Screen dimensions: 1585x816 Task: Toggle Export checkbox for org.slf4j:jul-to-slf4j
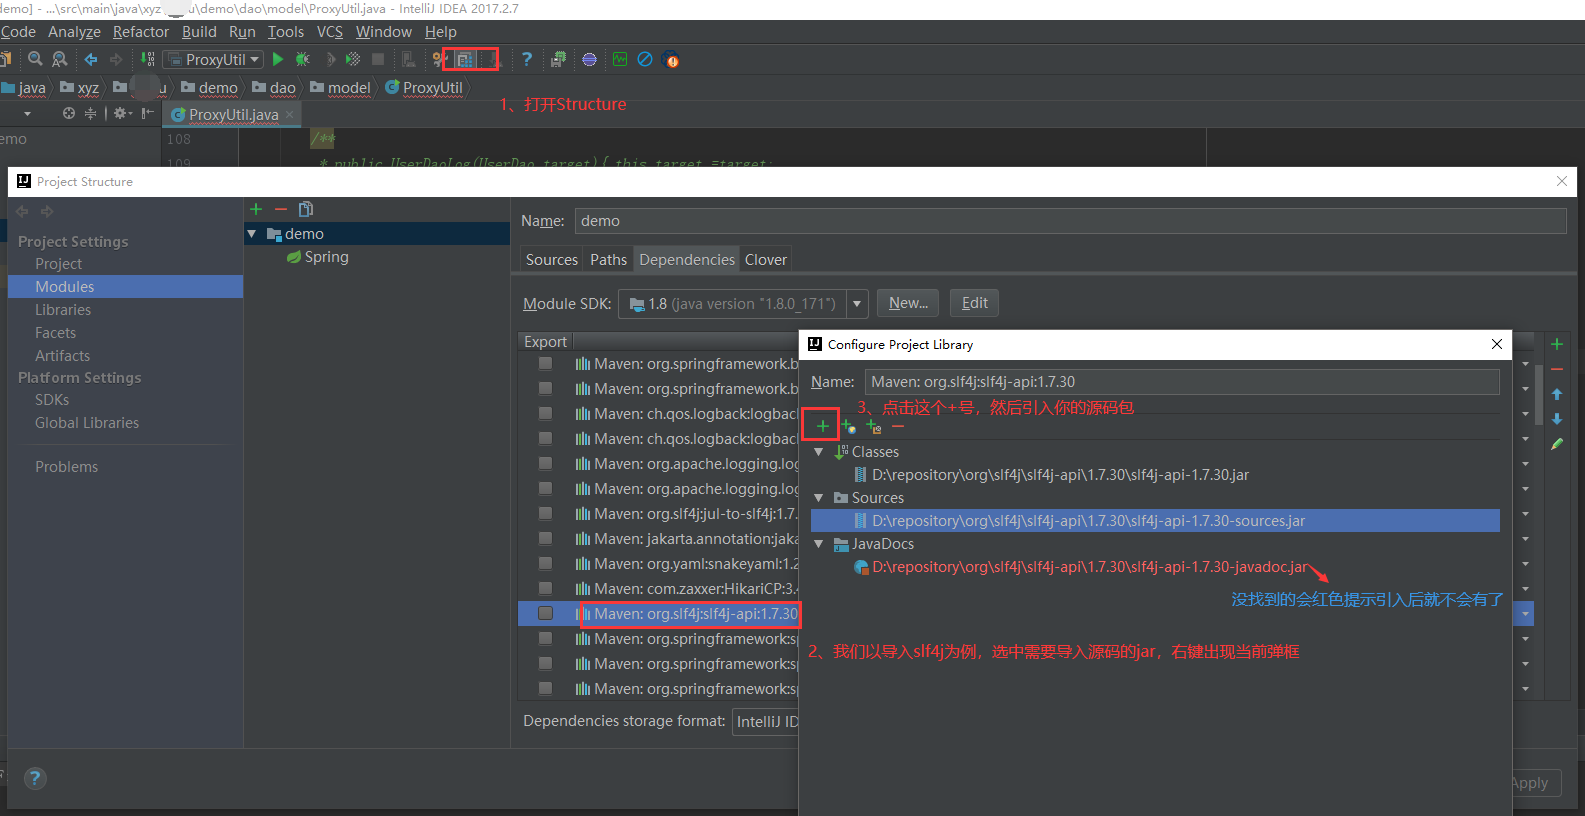click(545, 513)
